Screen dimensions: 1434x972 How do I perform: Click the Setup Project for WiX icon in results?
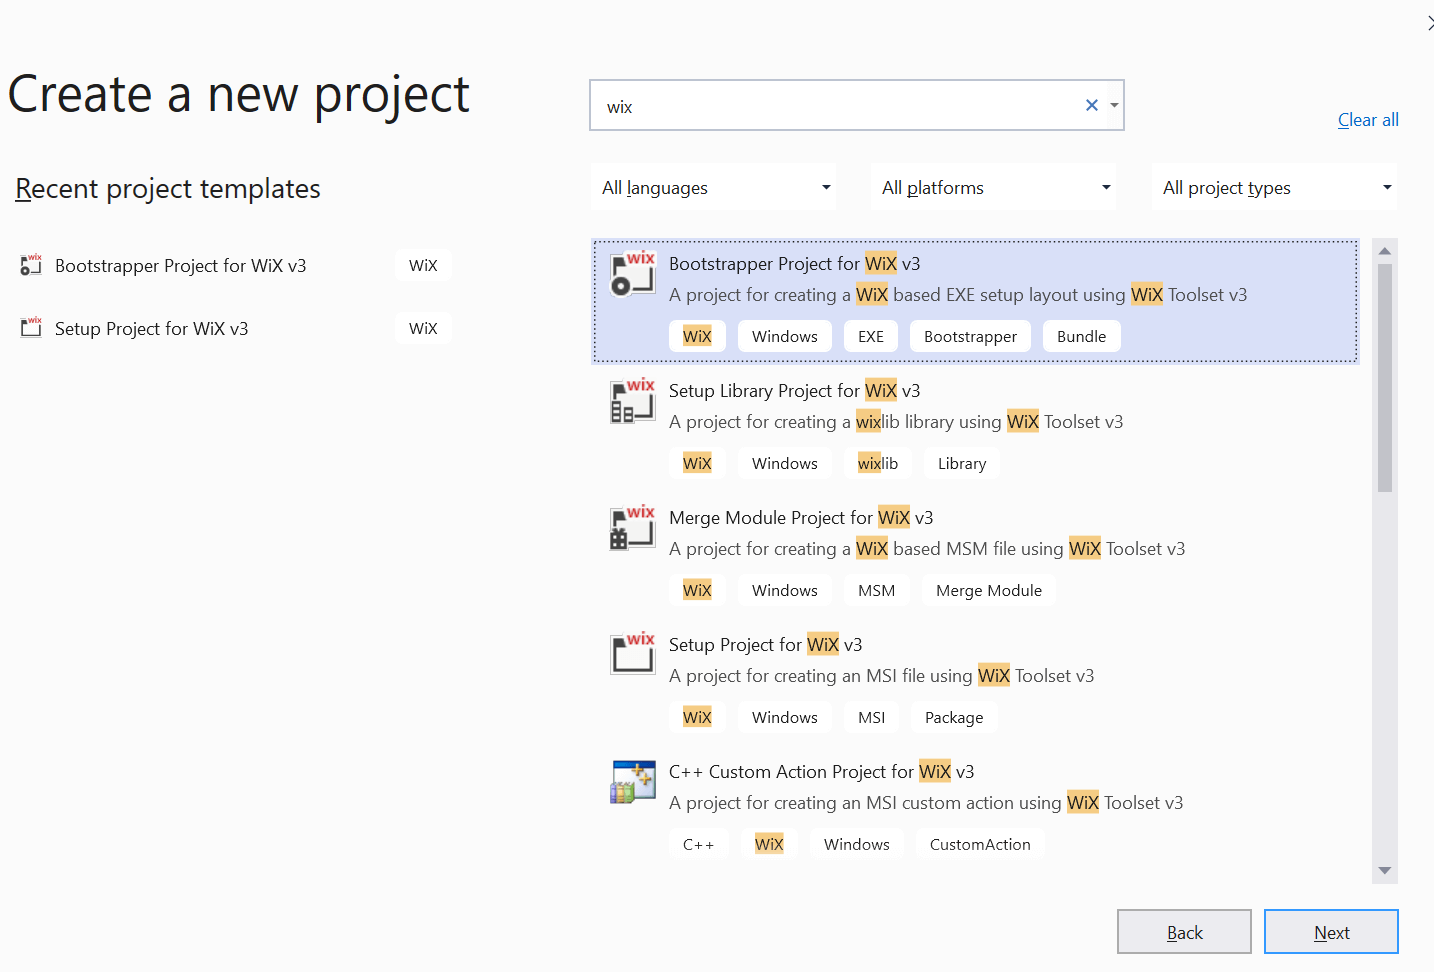[633, 654]
